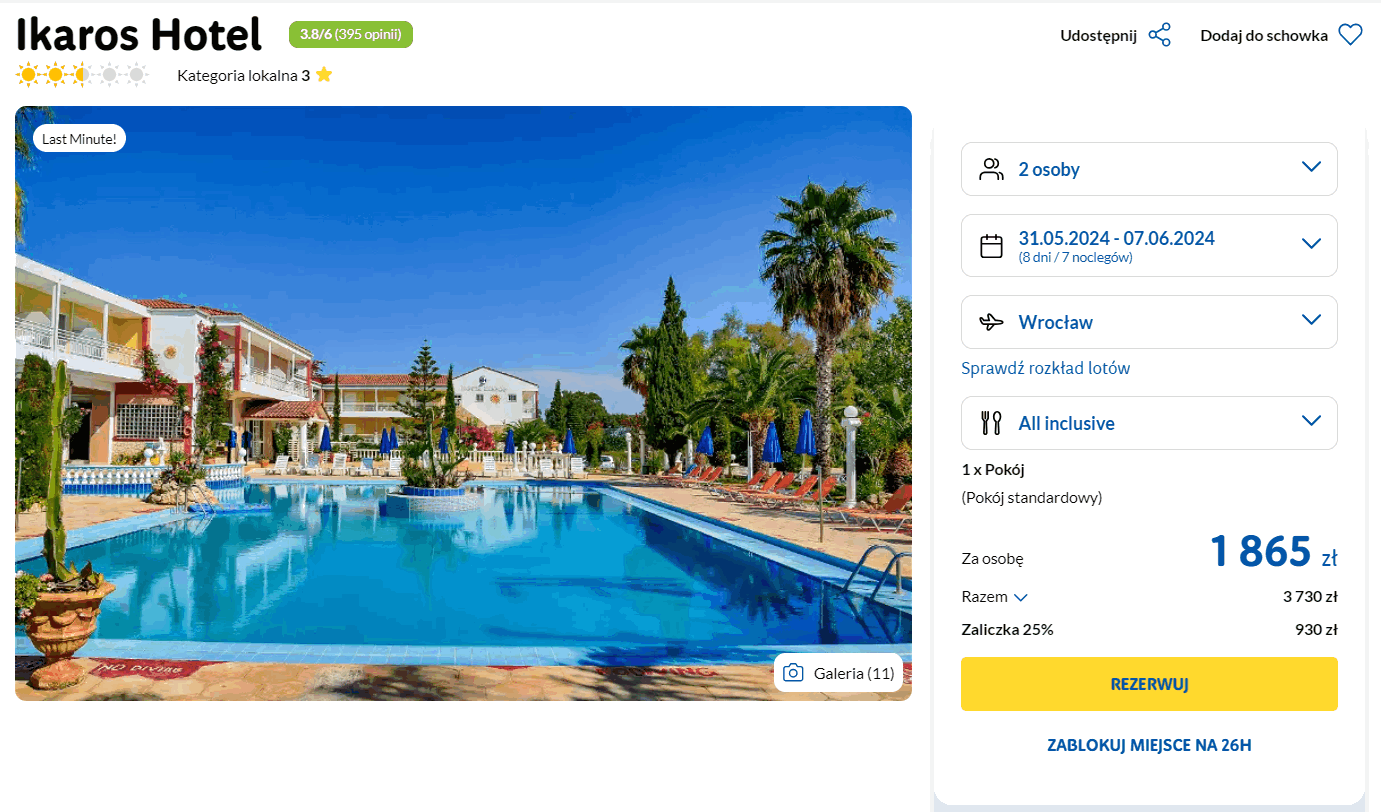Viewport: 1381px width, 812px height.
Task: Expand the 2 osoby travelers dropdown
Action: tap(1149, 169)
